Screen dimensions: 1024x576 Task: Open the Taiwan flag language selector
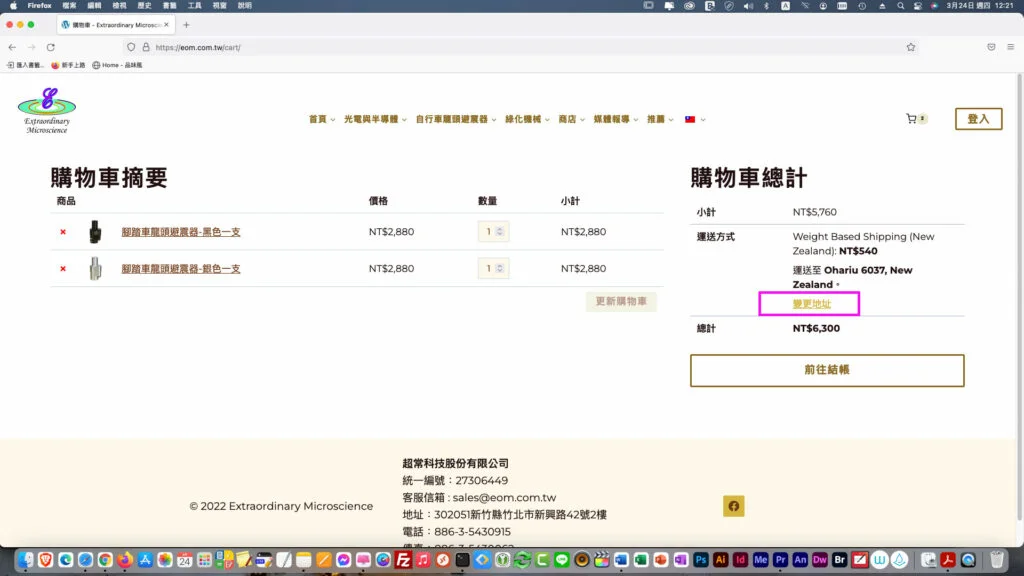pos(694,119)
